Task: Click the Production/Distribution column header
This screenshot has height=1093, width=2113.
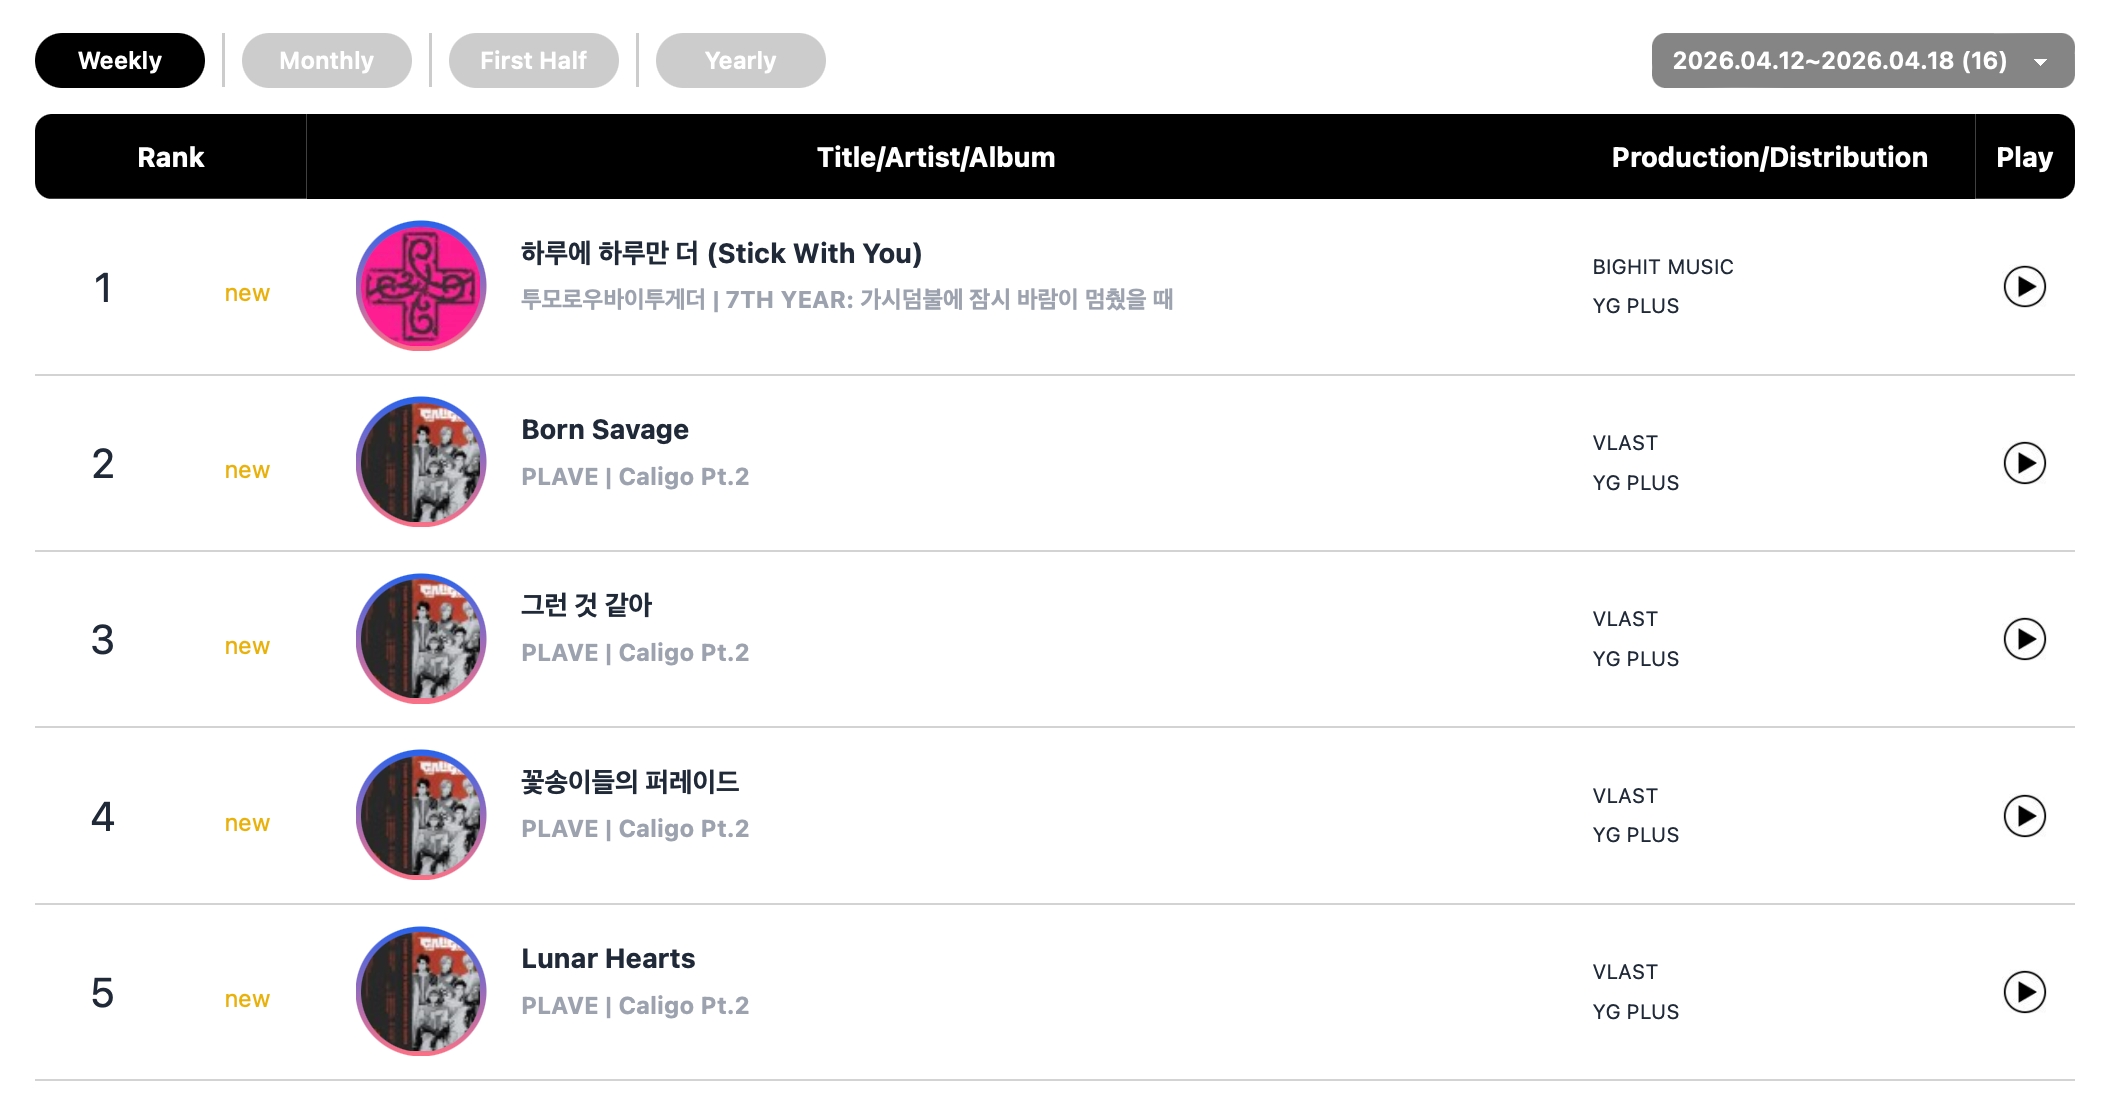Action: click(1769, 157)
